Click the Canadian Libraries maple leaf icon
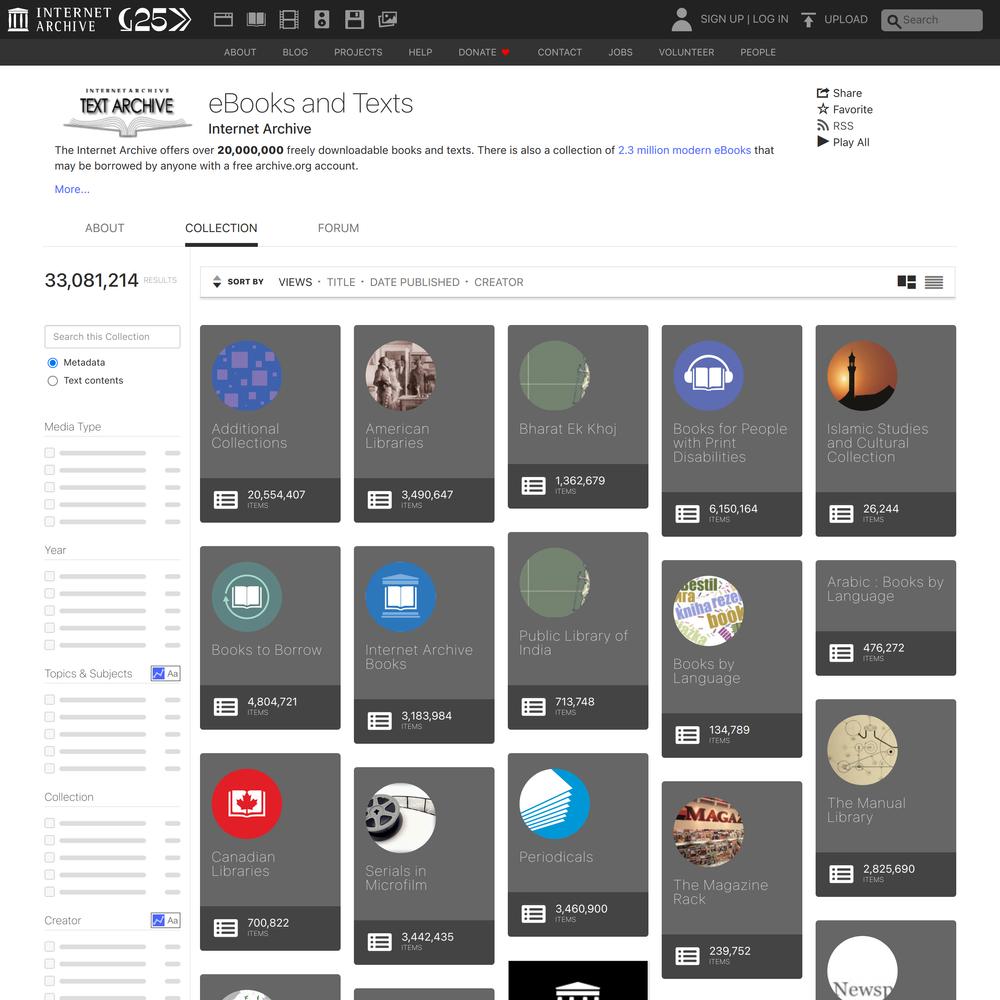Image resolution: width=1000 pixels, height=1000 pixels. (246, 803)
